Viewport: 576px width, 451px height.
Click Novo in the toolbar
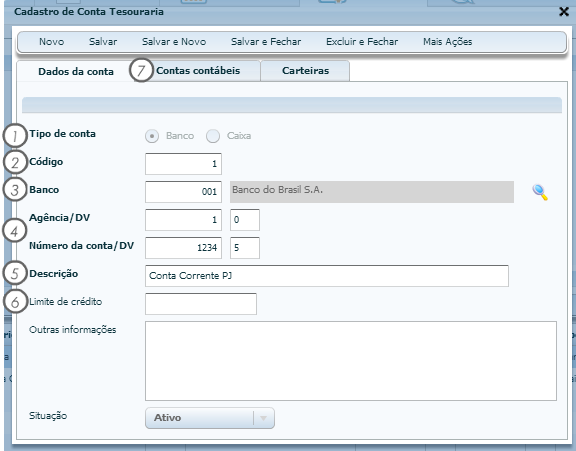coord(51,42)
